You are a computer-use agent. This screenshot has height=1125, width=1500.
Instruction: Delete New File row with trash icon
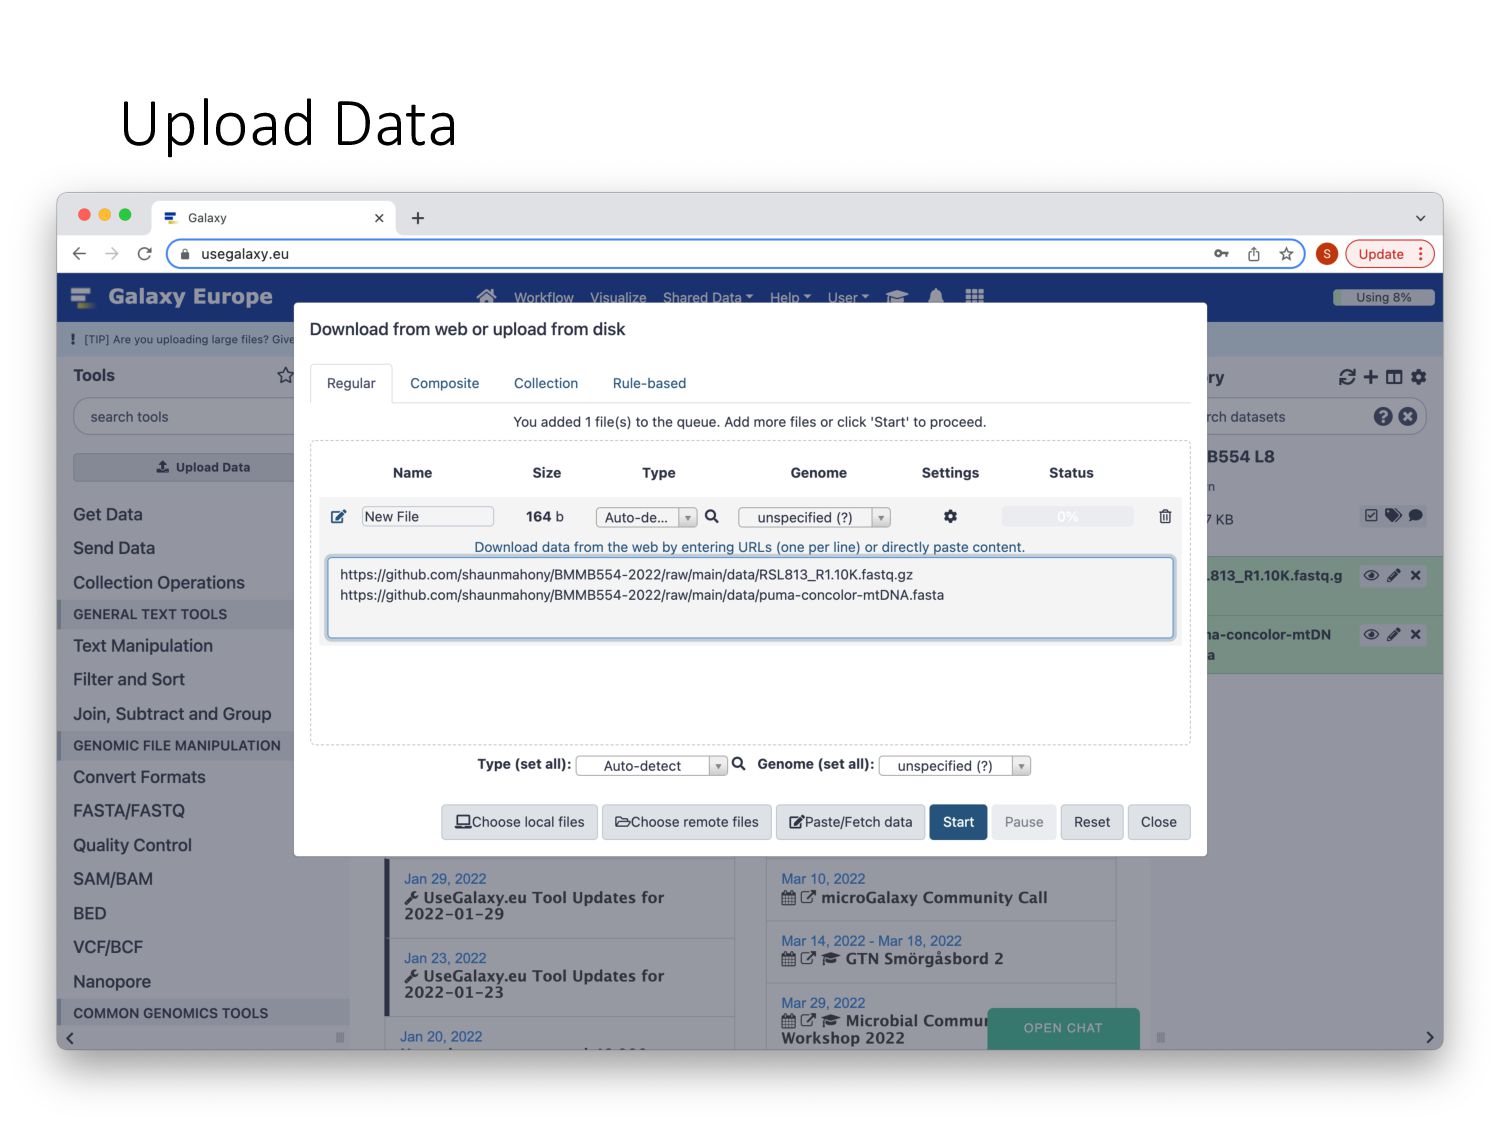pos(1165,517)
